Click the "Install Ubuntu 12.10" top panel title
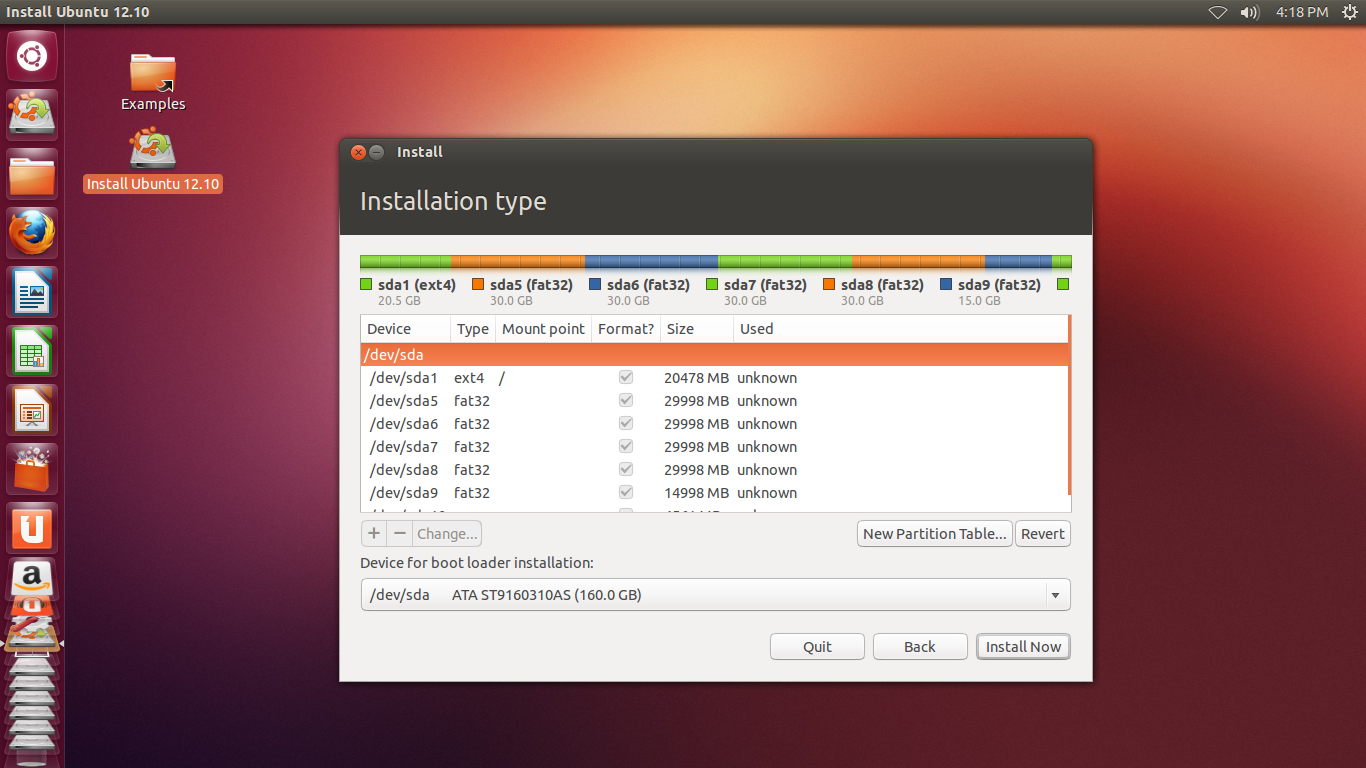Screen dimensions: 1366x768 78,12
